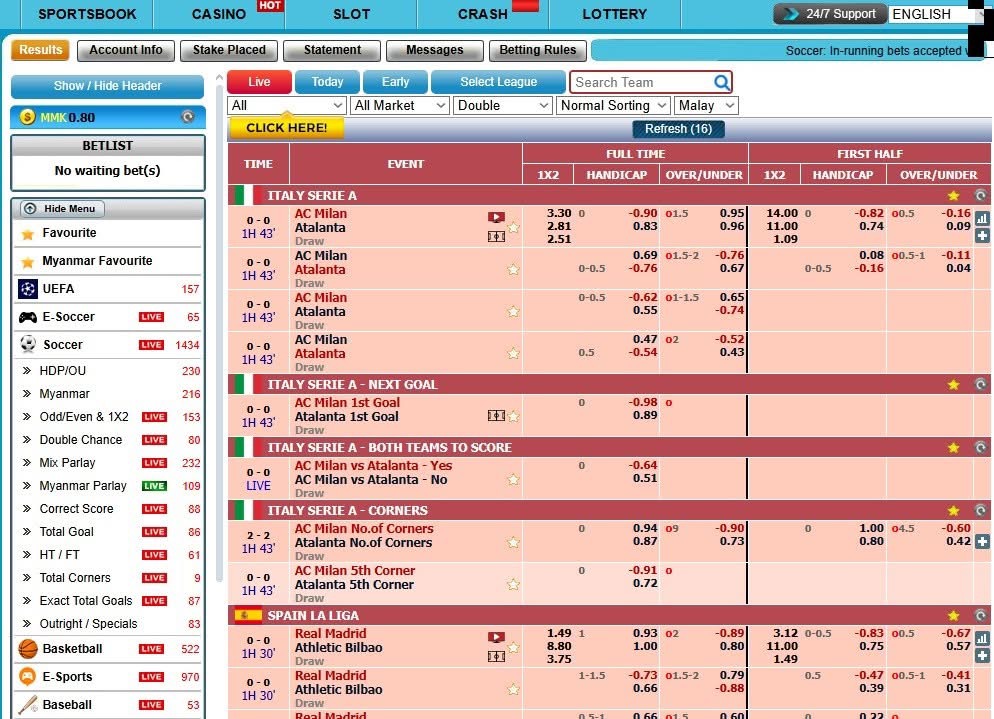Click search magnifier icon in Search Team
This screenshot has height=719, width=994.
point(721,82)
